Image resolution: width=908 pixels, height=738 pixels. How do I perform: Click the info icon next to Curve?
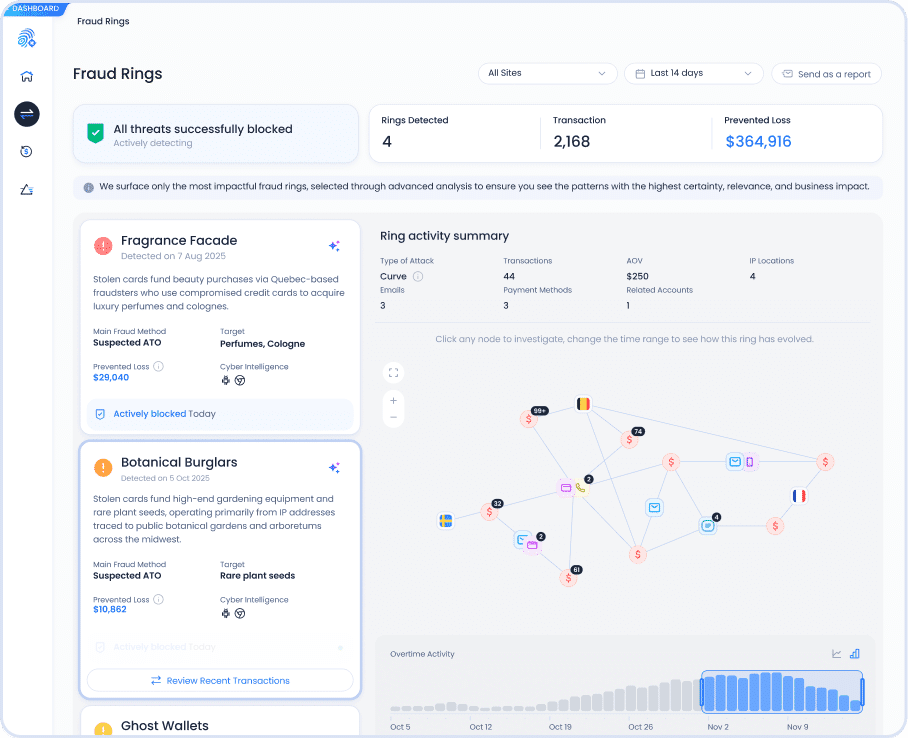tap(418, 276)
